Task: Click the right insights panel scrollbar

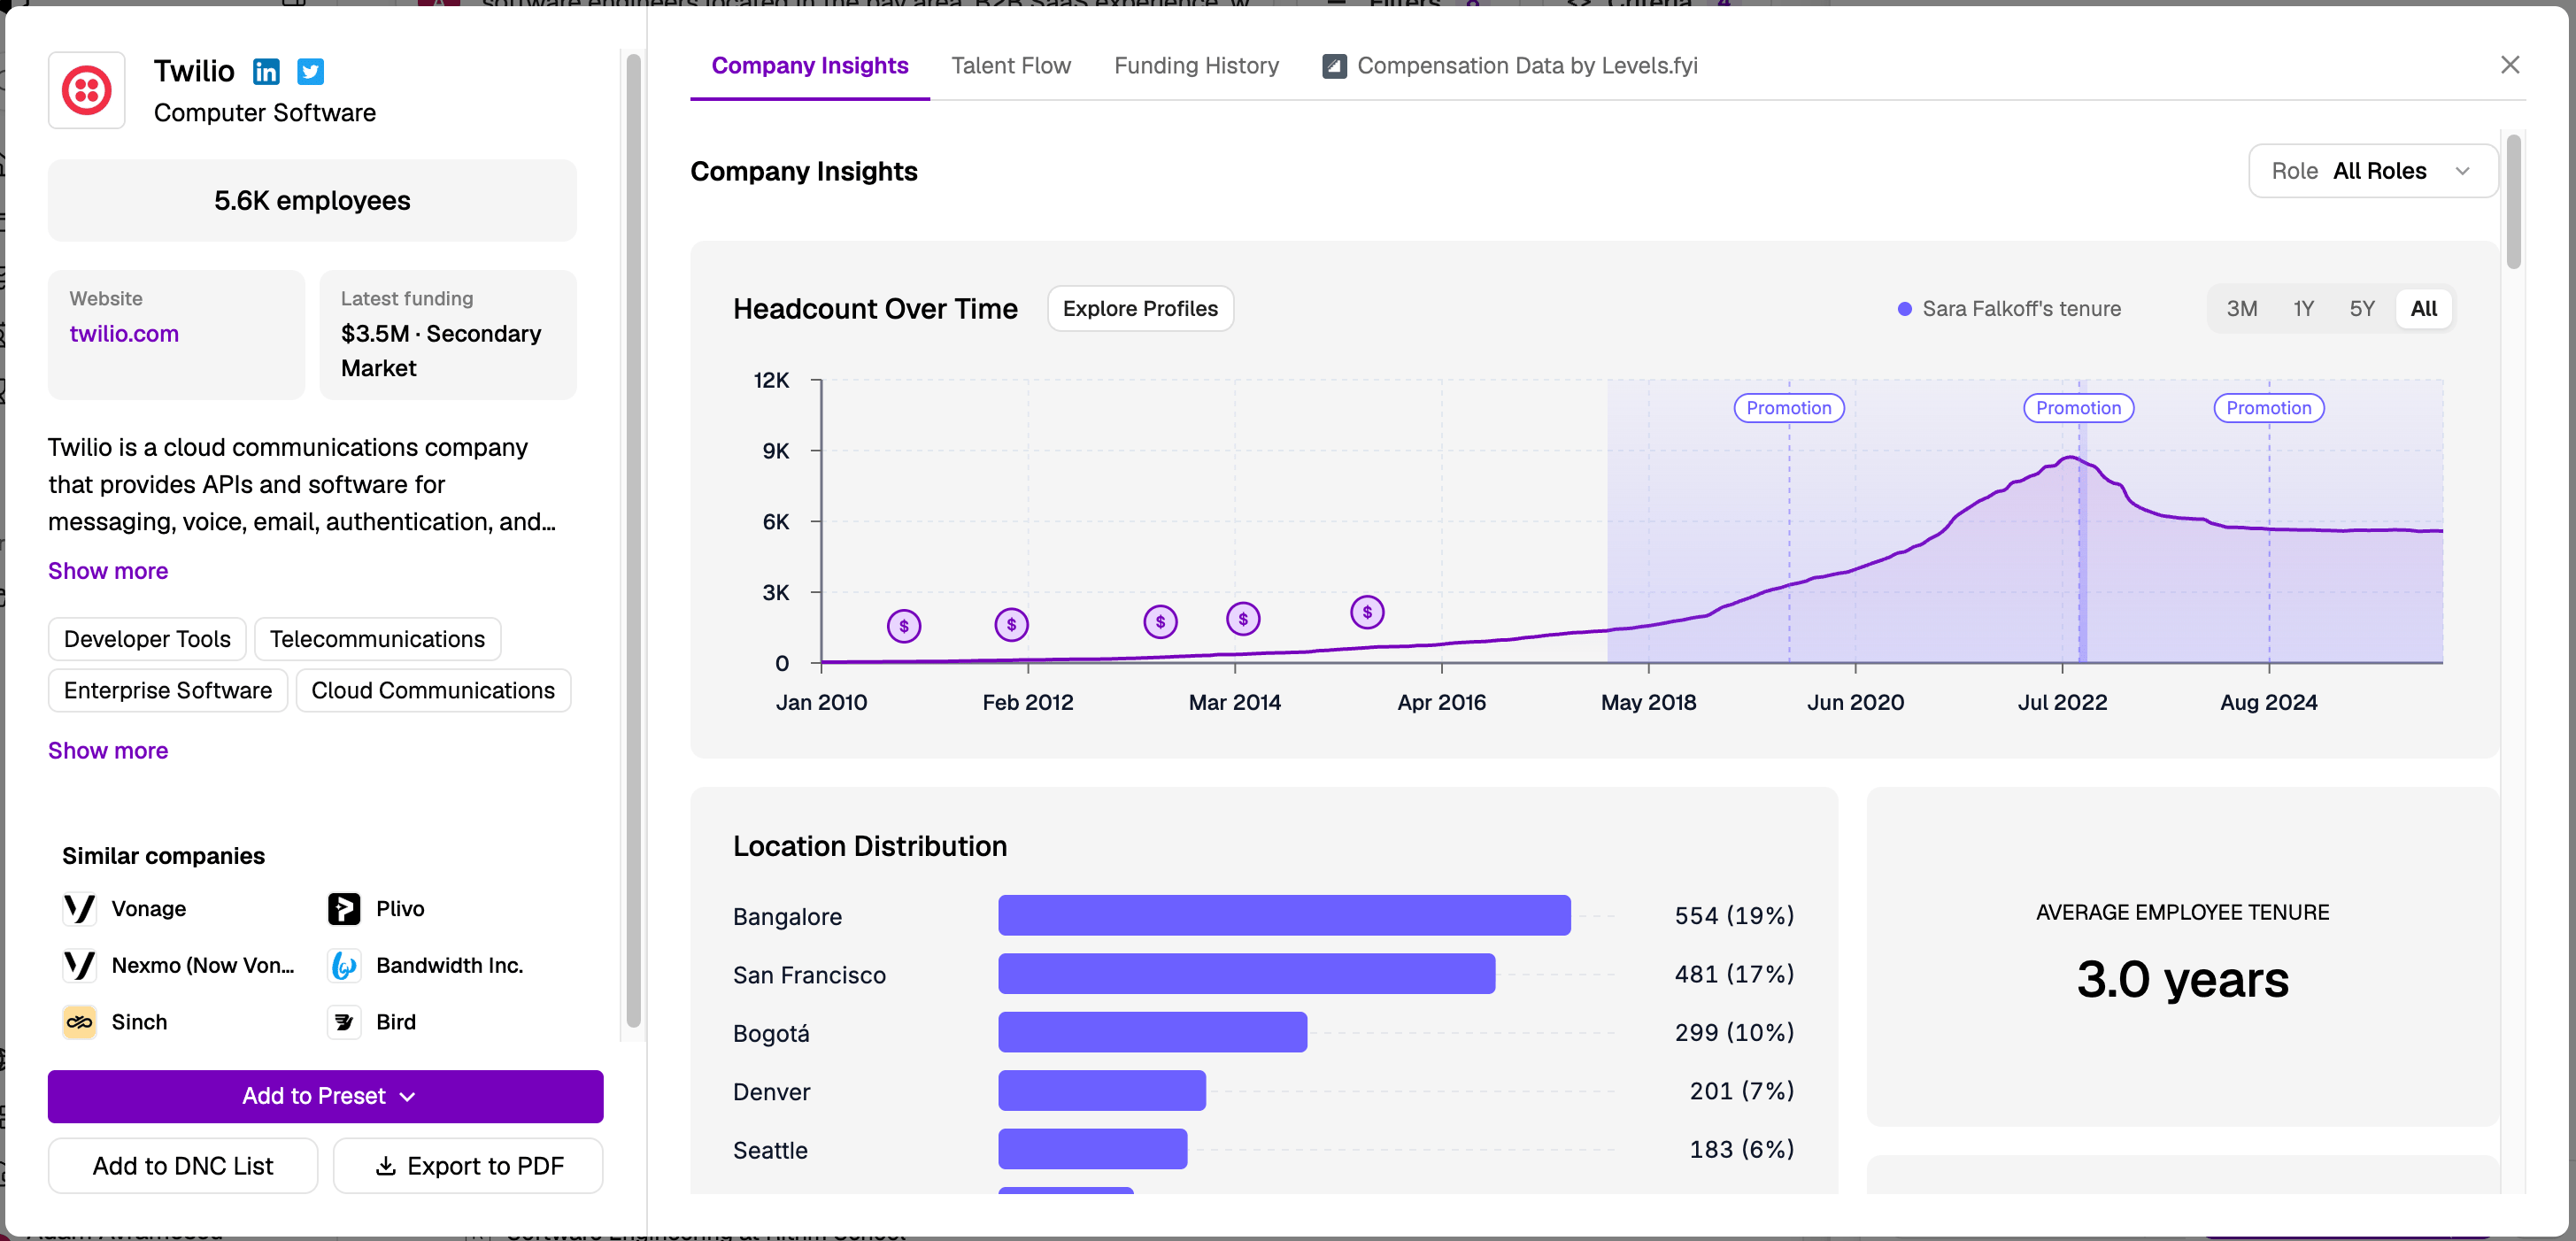Action: tap(2514, 201)
